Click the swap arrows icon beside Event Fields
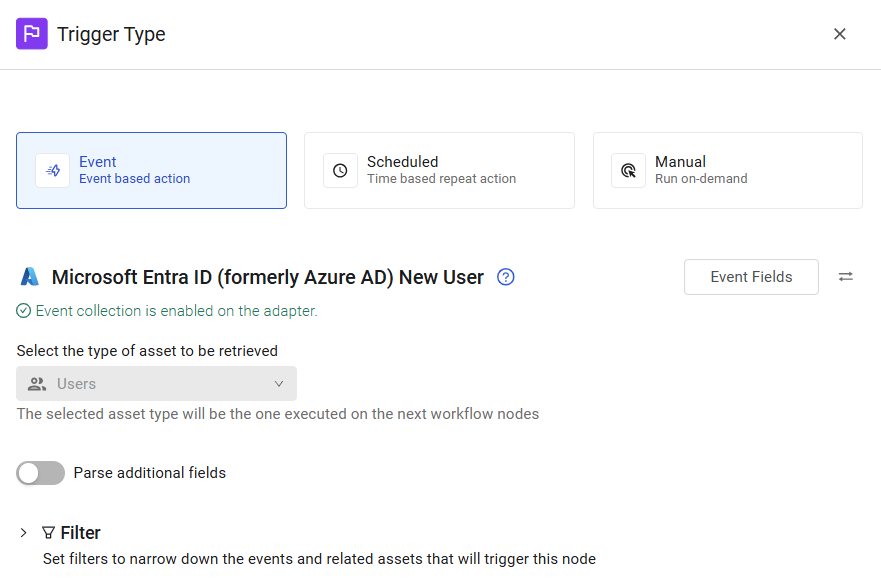Image resolution: width=881 pixels, height=587 pixels. coord(846,277)
